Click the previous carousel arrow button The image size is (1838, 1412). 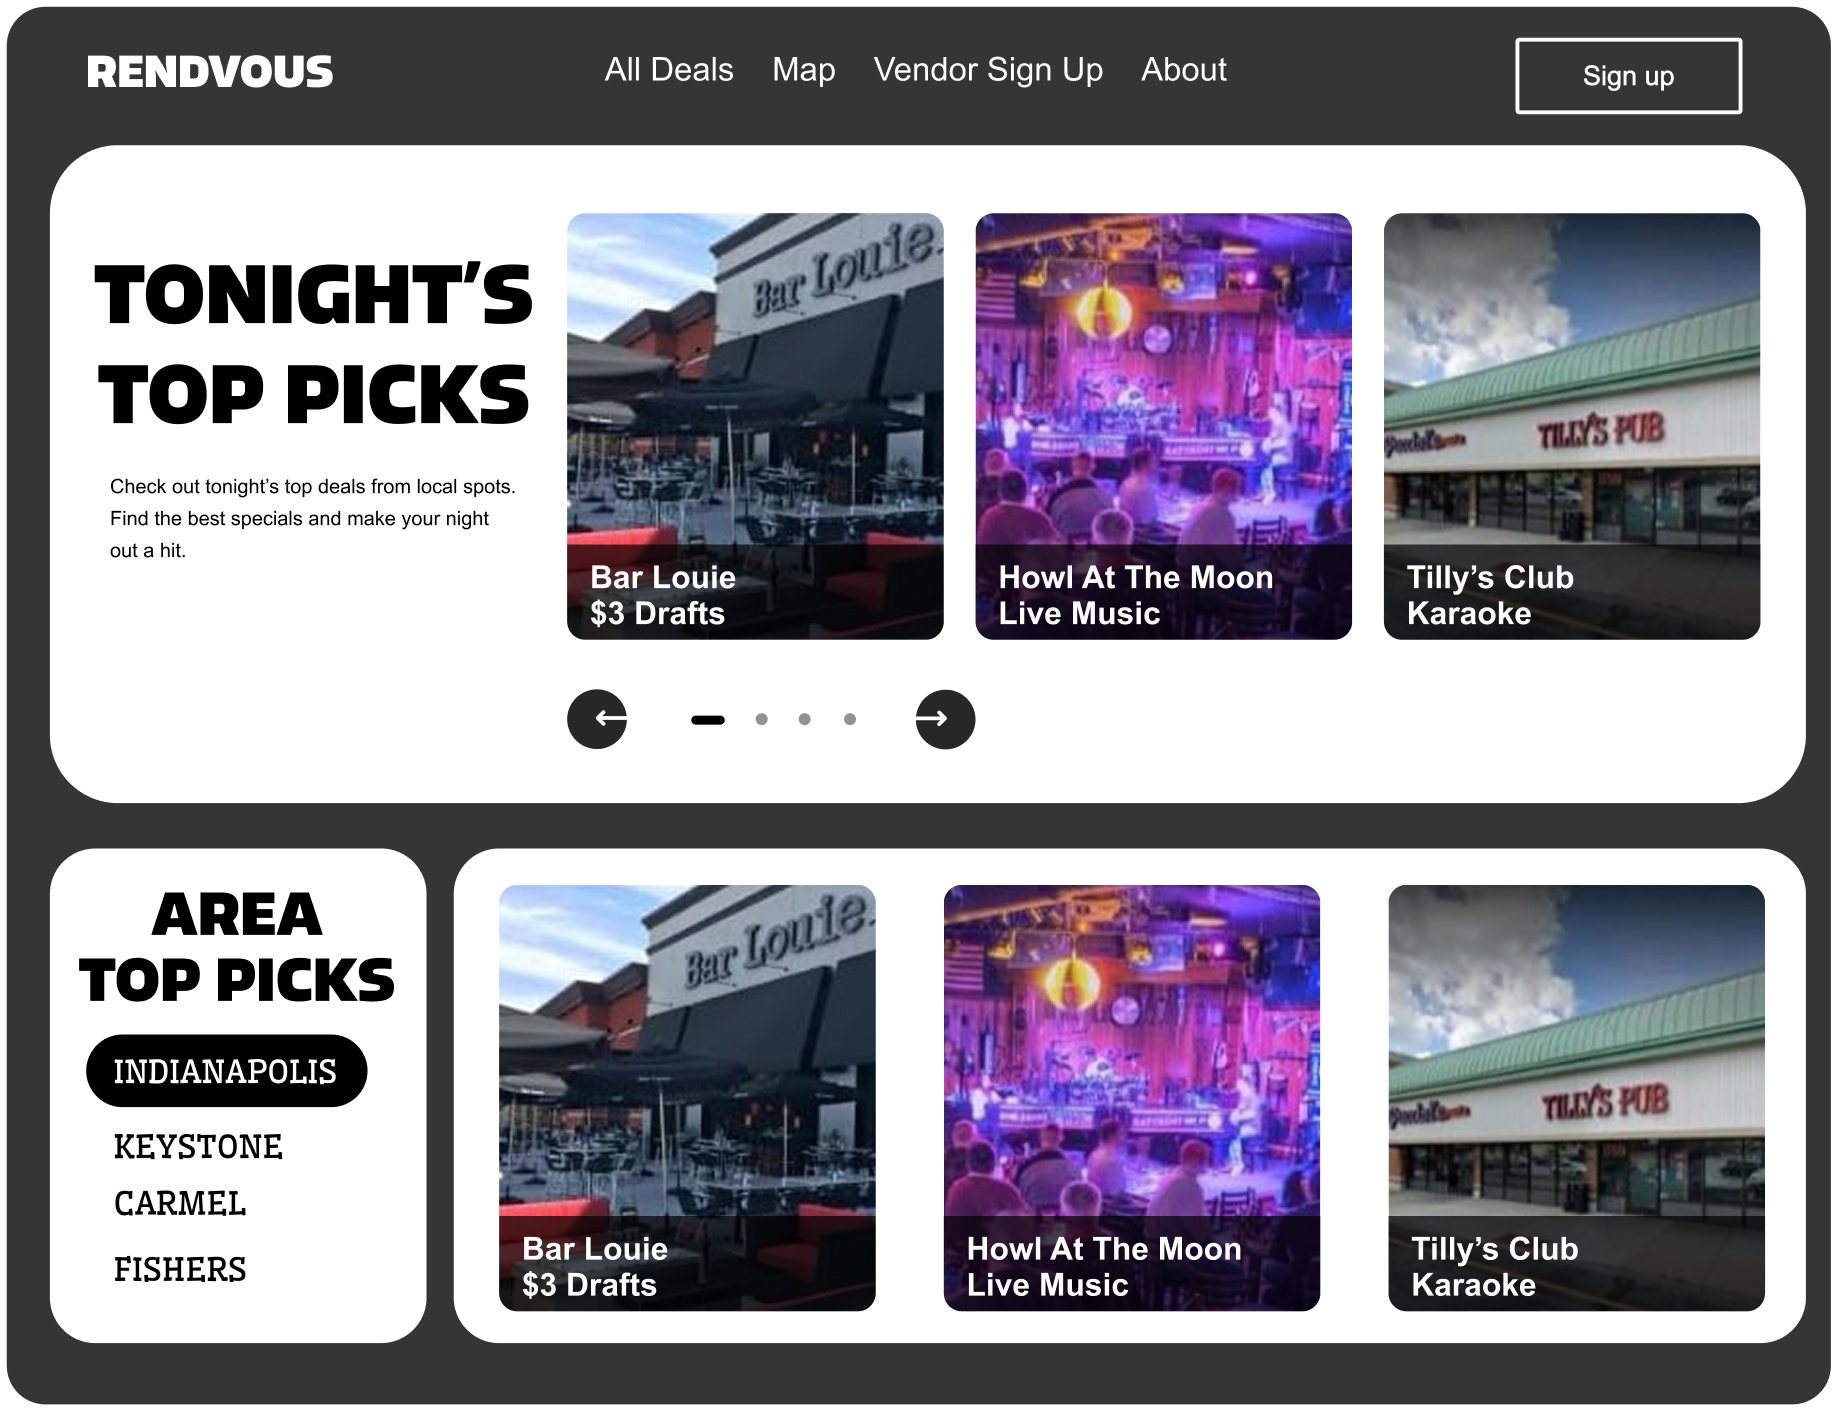pos(597,719)
